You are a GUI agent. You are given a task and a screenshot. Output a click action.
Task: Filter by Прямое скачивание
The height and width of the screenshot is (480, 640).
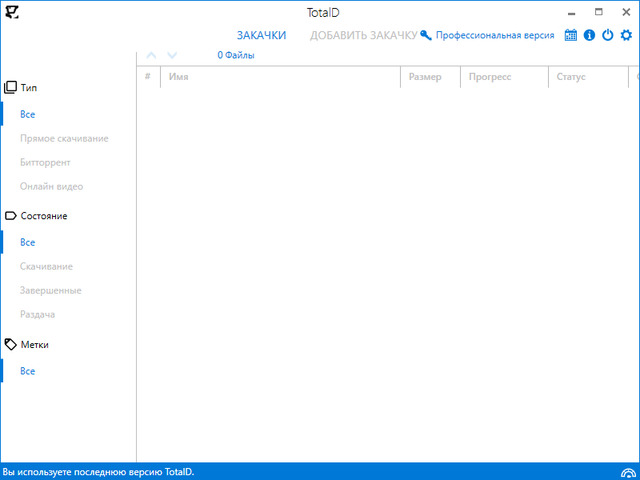64,138
